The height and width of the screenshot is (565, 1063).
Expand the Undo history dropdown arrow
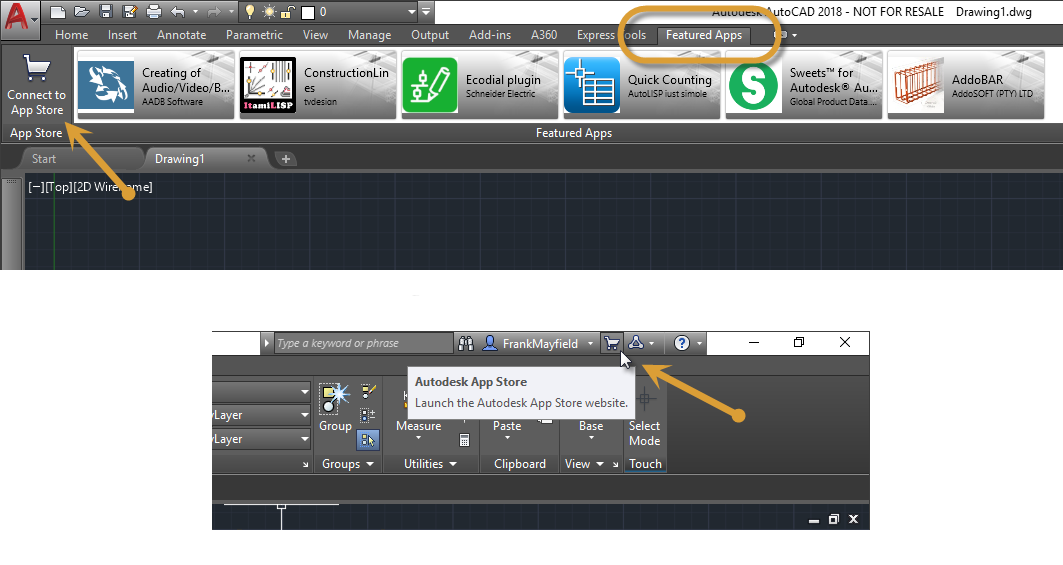click(x=195, y=12)
